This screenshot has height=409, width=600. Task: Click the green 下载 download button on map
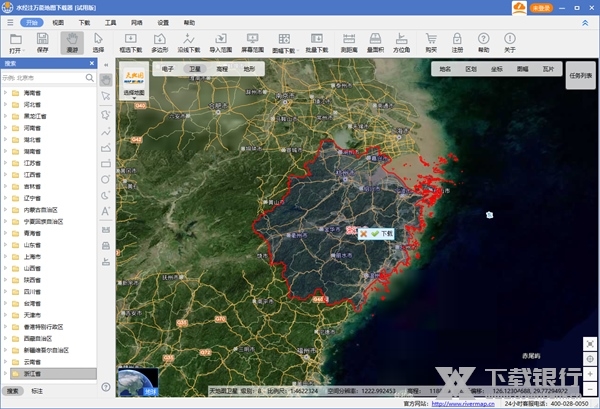[381, 232]
